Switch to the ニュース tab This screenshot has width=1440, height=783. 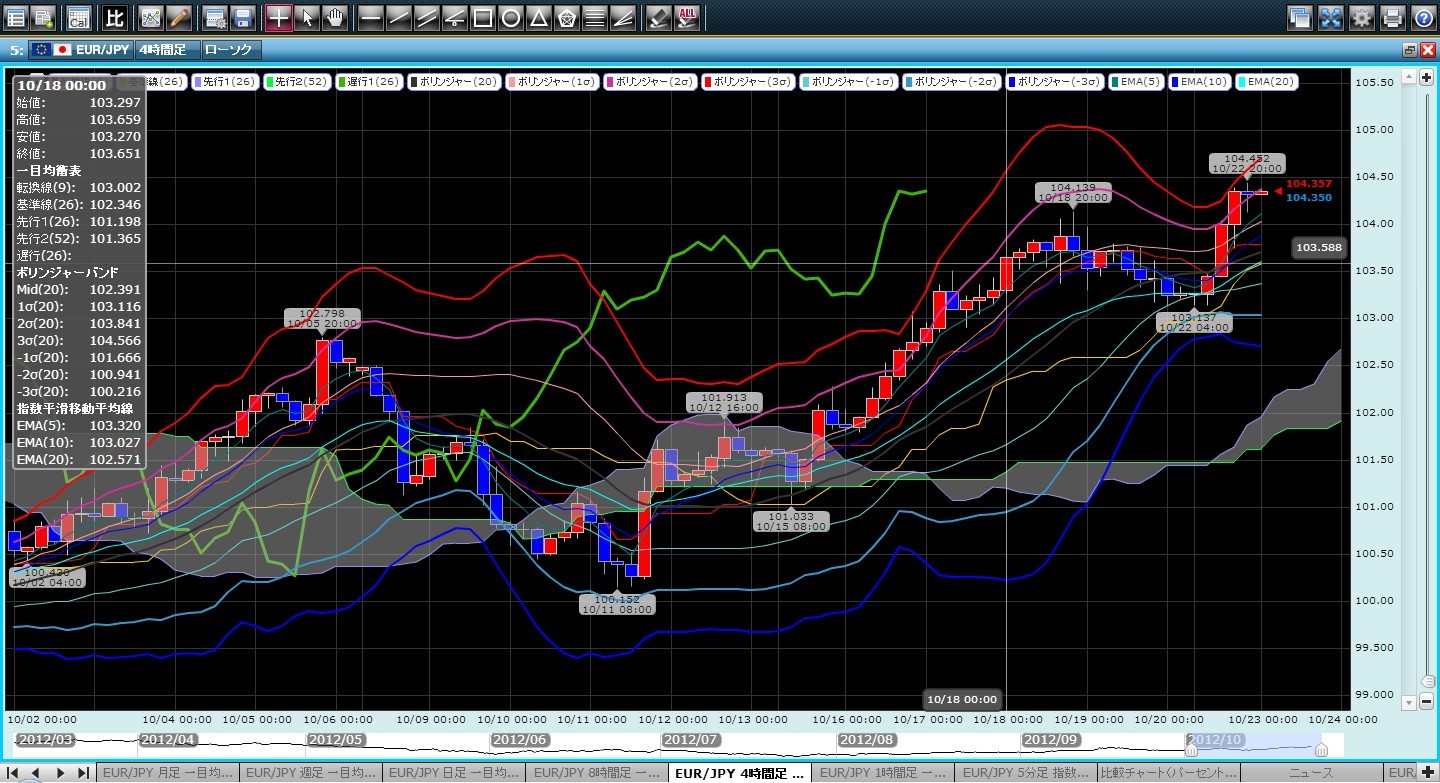pyautogui.click(x=1311, y=773)
